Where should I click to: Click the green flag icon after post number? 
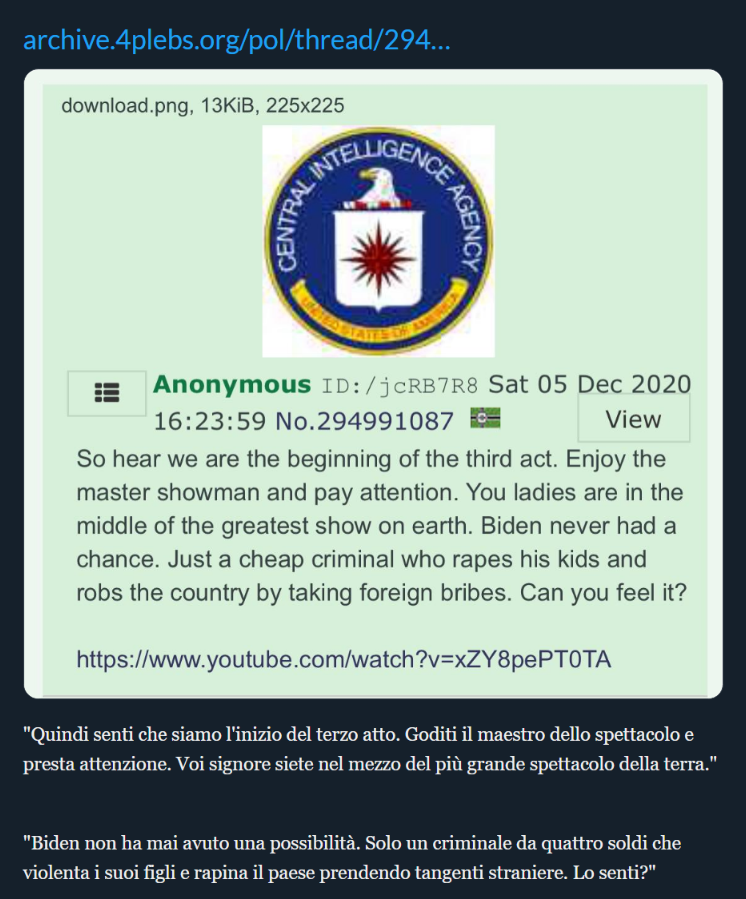[x=485, y=418]
